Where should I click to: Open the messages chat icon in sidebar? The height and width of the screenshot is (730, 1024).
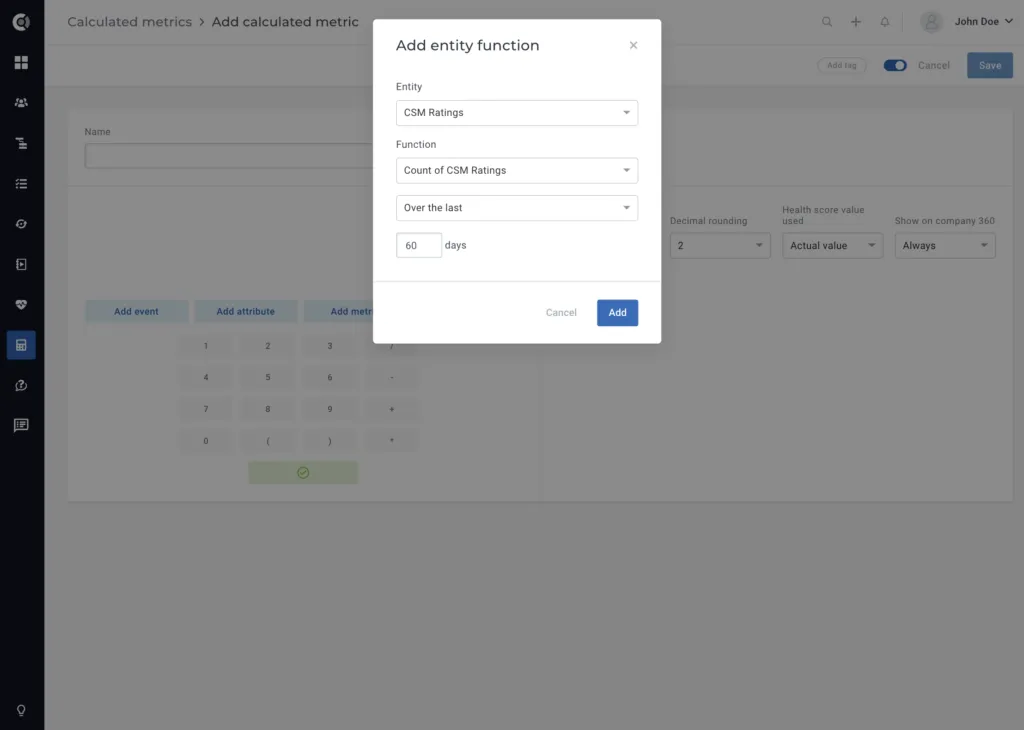(x=21, y=425)
